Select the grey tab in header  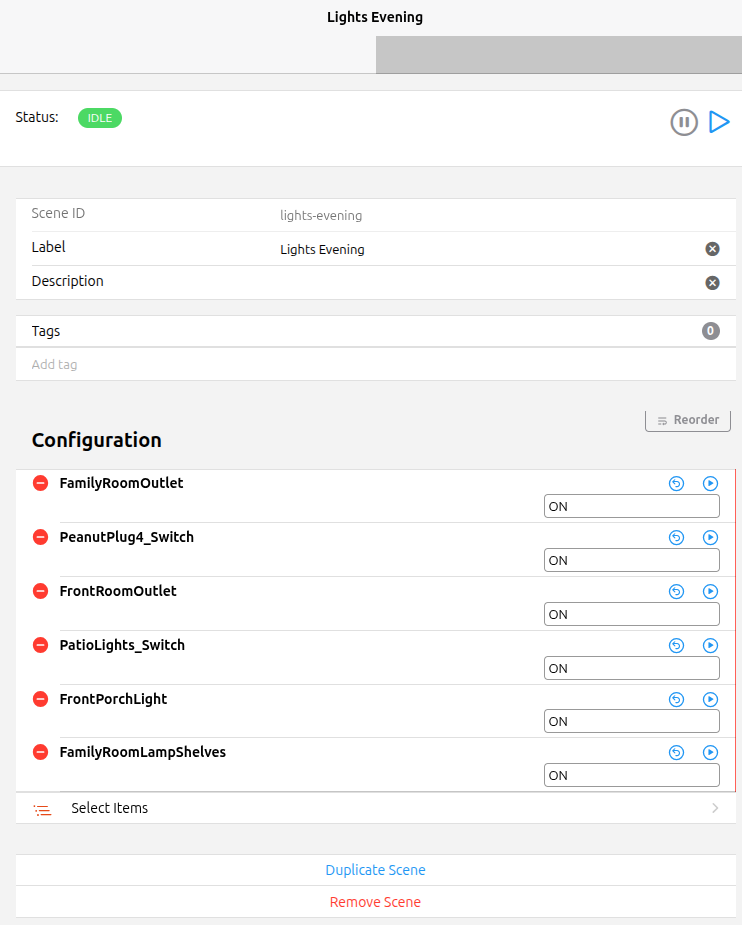pyautogui.click(x=558, y=55)
